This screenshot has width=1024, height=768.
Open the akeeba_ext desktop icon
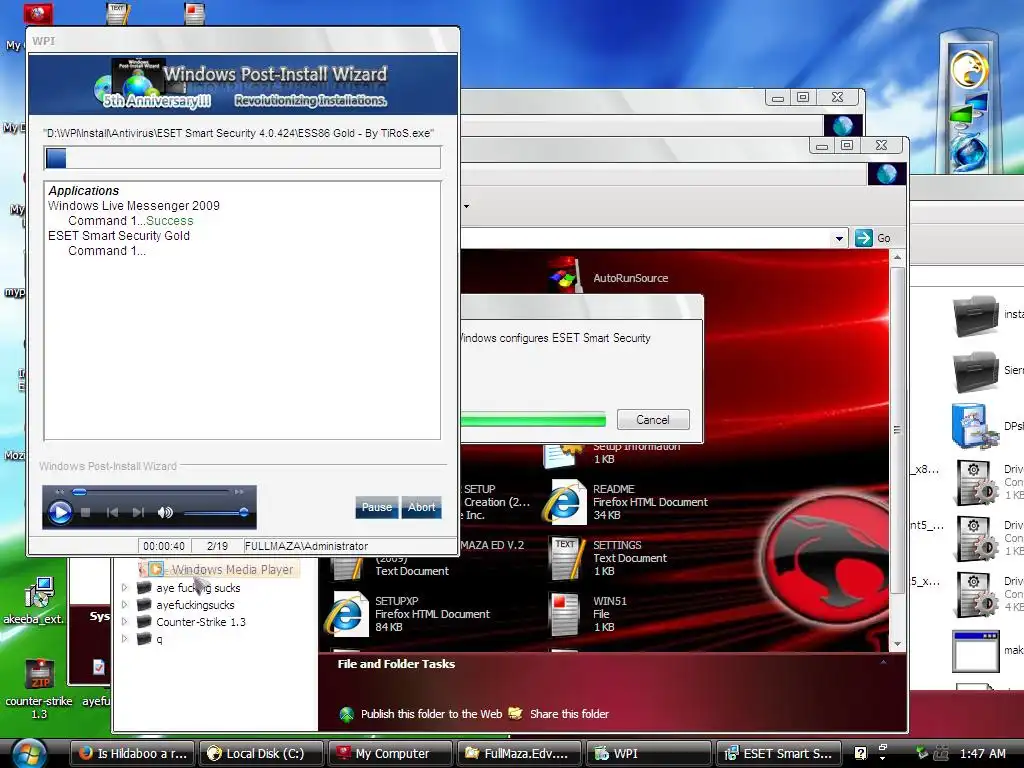click(38, 593)
